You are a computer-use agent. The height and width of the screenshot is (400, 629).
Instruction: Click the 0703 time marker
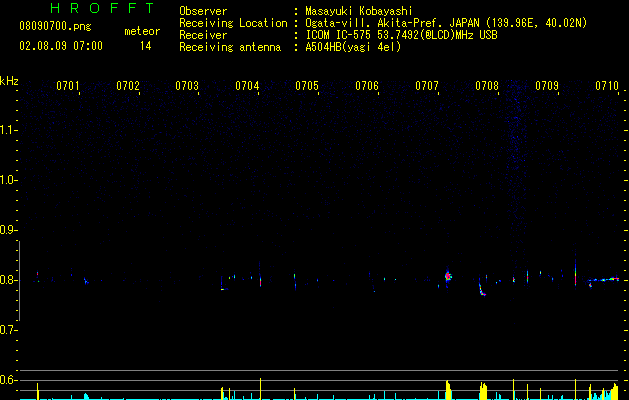187,86
